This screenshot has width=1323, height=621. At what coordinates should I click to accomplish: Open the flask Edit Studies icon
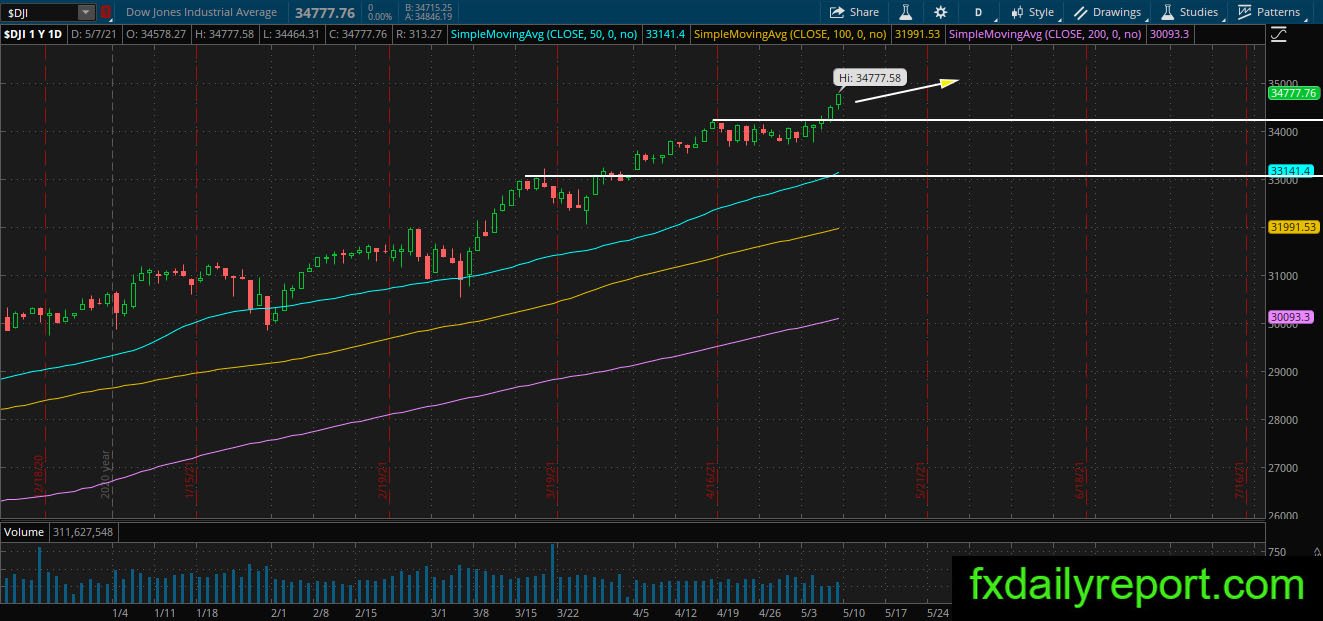[x=906, y=12]
